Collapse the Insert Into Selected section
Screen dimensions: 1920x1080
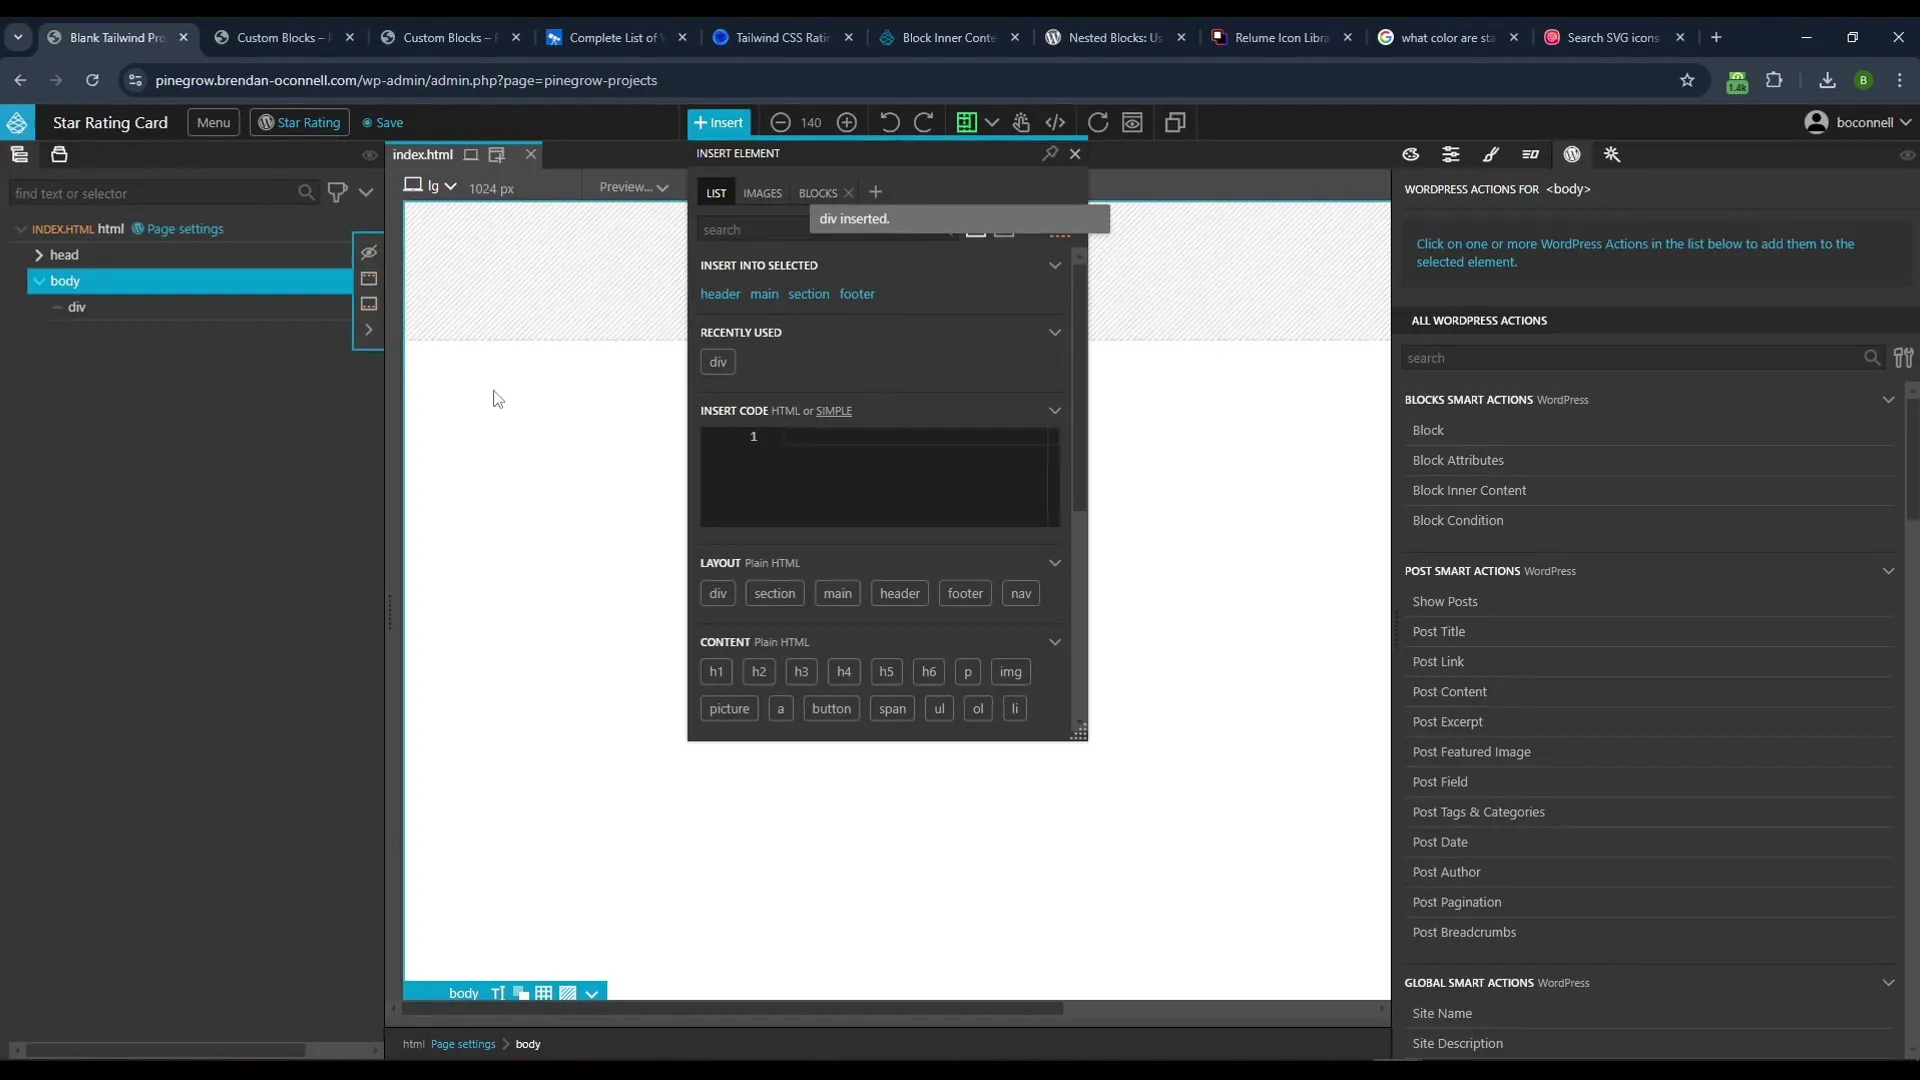[x=1054, y=265]
